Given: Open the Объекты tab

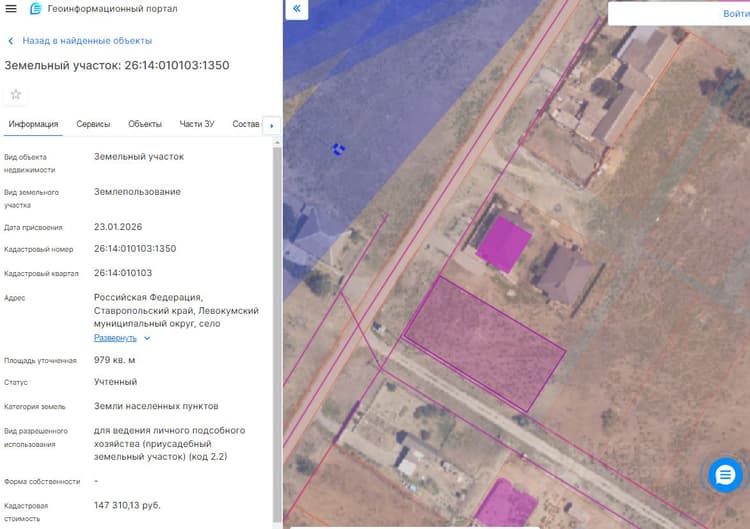Looking at the screenshot, I should pos(145,124).
